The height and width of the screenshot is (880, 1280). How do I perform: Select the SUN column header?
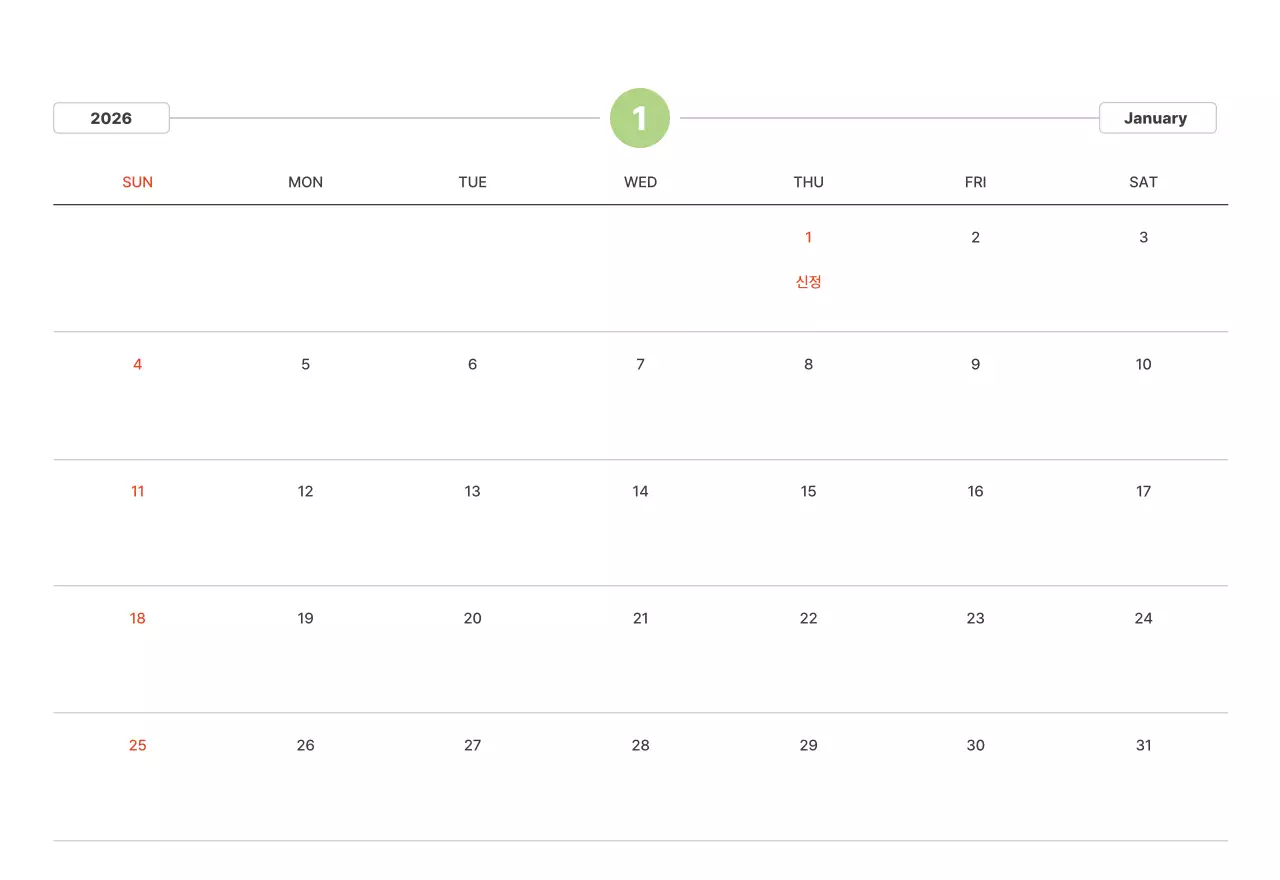[138, 182]
